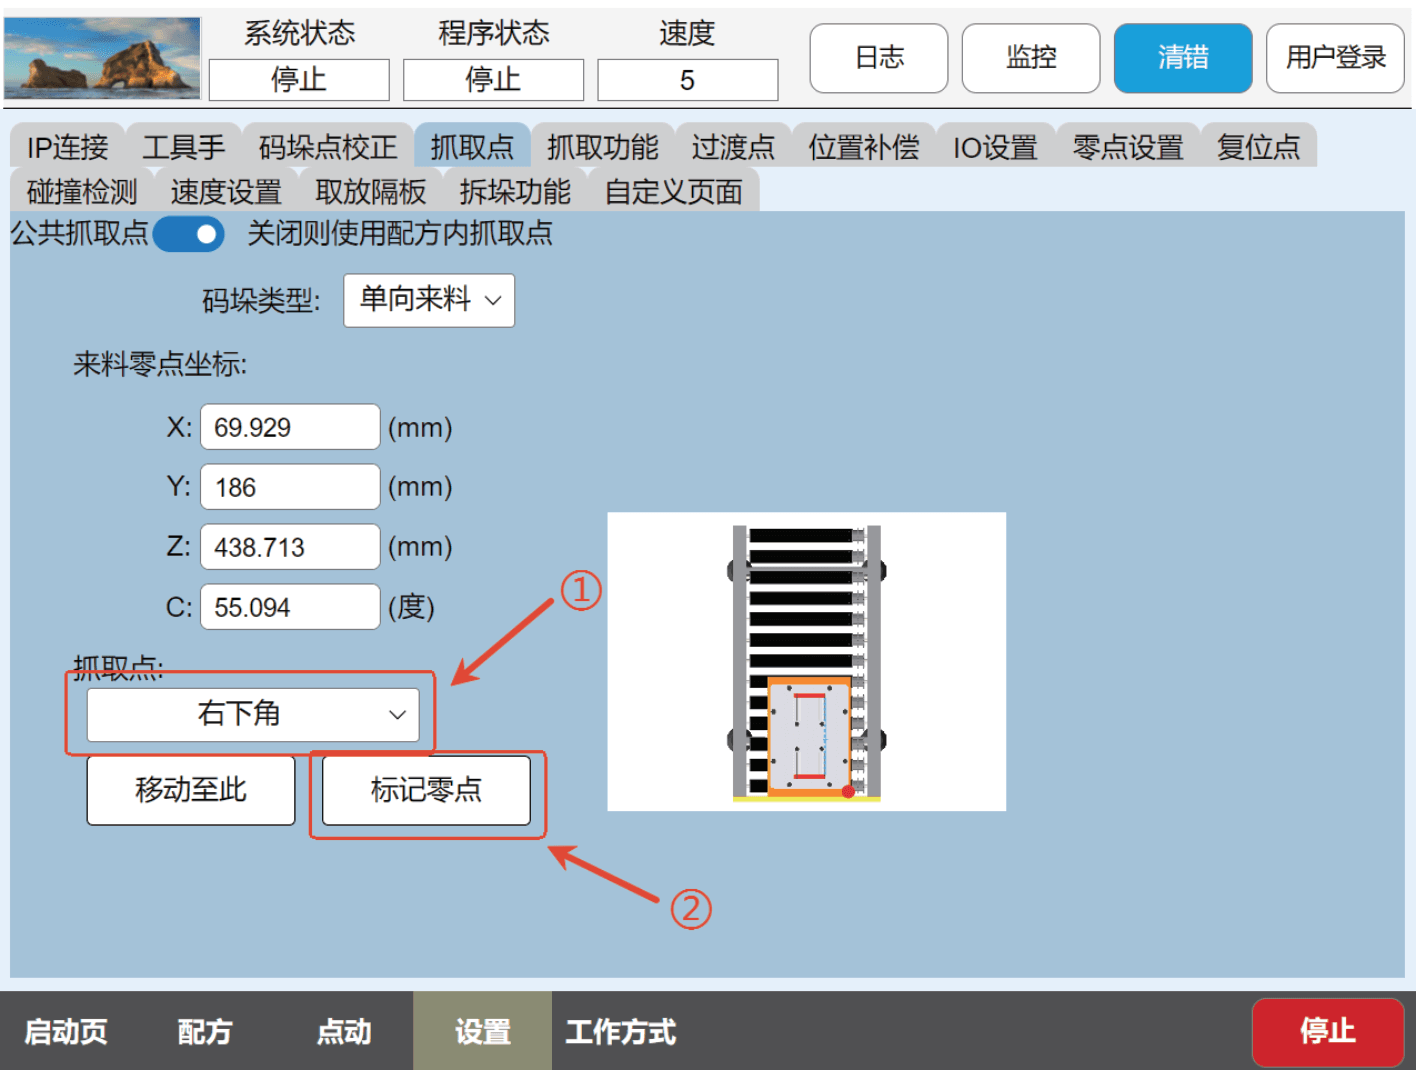Select the 复位点 tab
Image resolution: width=1416 pixels, height=1070 pixels.
(1258, 146)
